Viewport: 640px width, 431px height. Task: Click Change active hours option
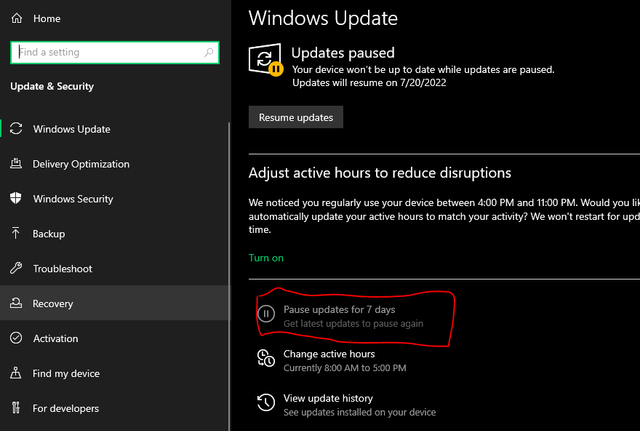329,354
